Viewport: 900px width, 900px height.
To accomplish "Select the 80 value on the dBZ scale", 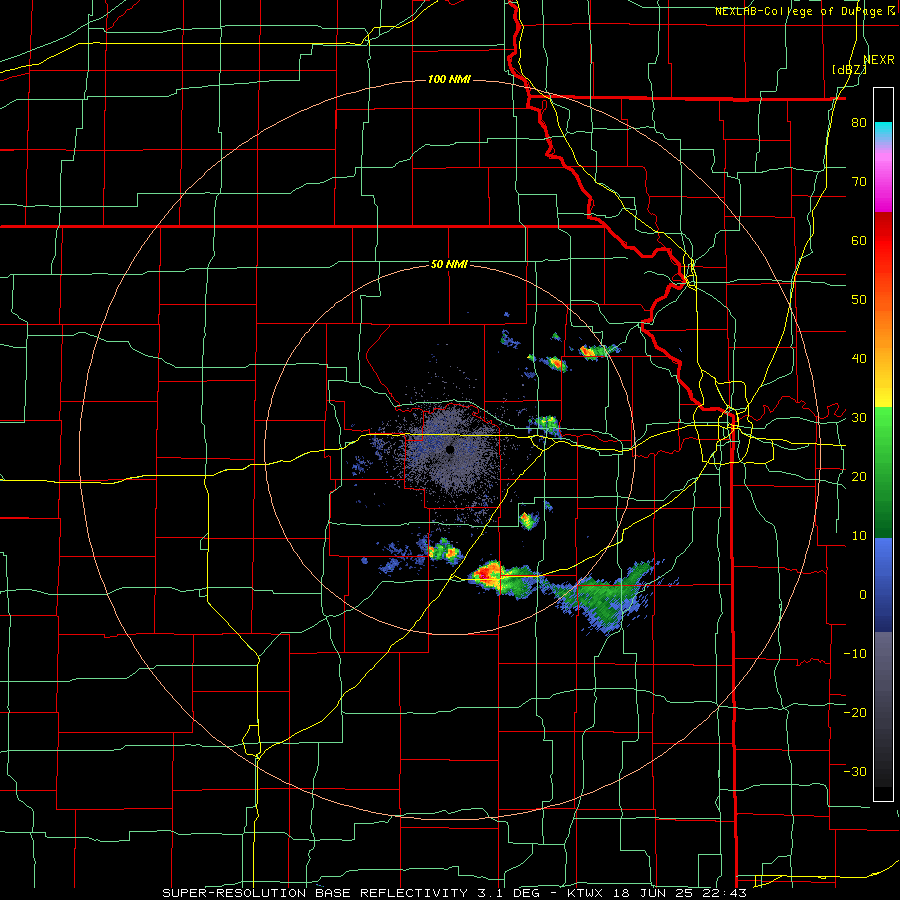I will coord(859,123).
